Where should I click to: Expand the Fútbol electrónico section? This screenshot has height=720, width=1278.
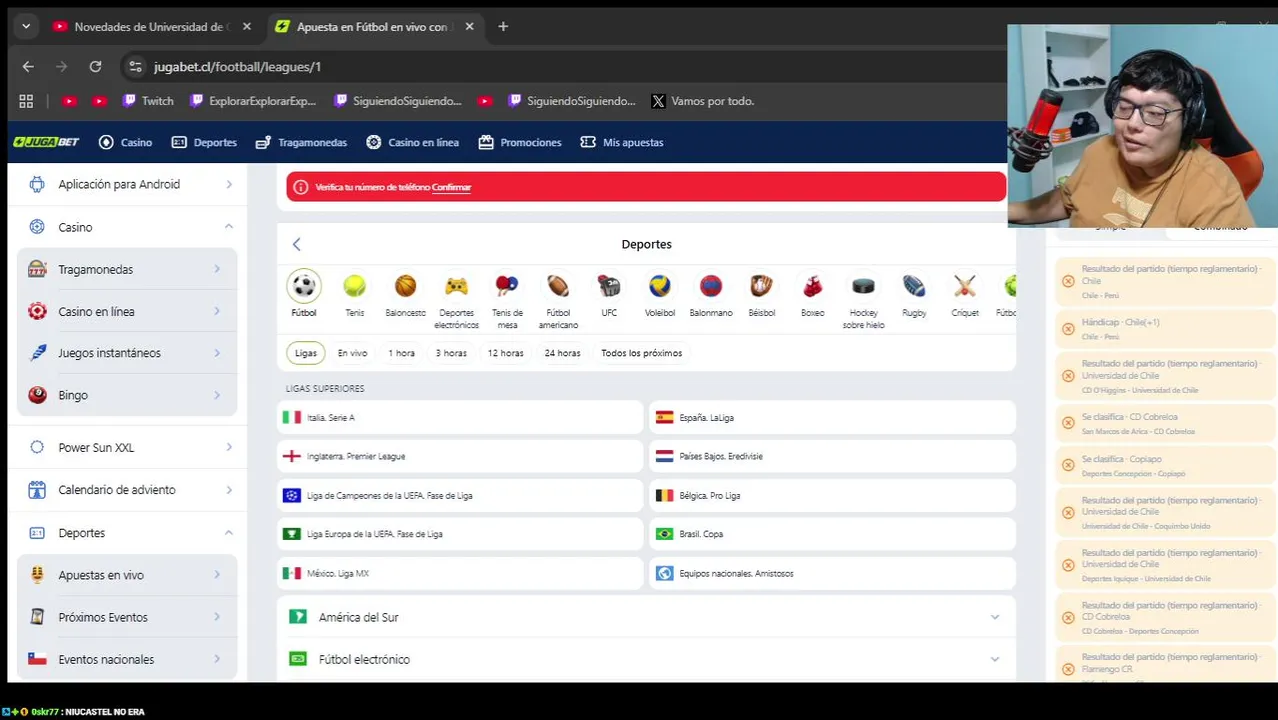click(646, 659)
